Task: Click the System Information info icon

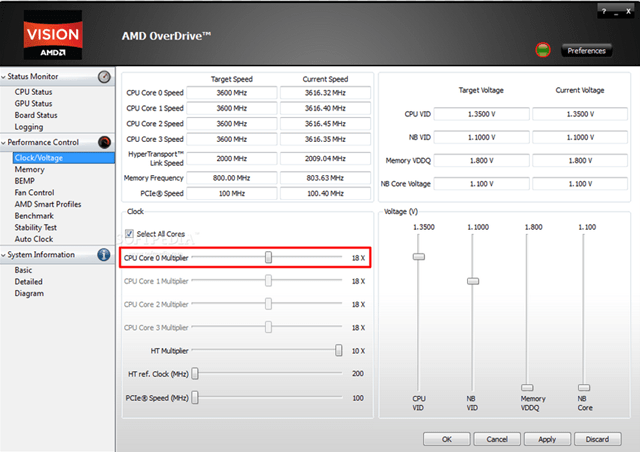Action: (x=104, y=255)
